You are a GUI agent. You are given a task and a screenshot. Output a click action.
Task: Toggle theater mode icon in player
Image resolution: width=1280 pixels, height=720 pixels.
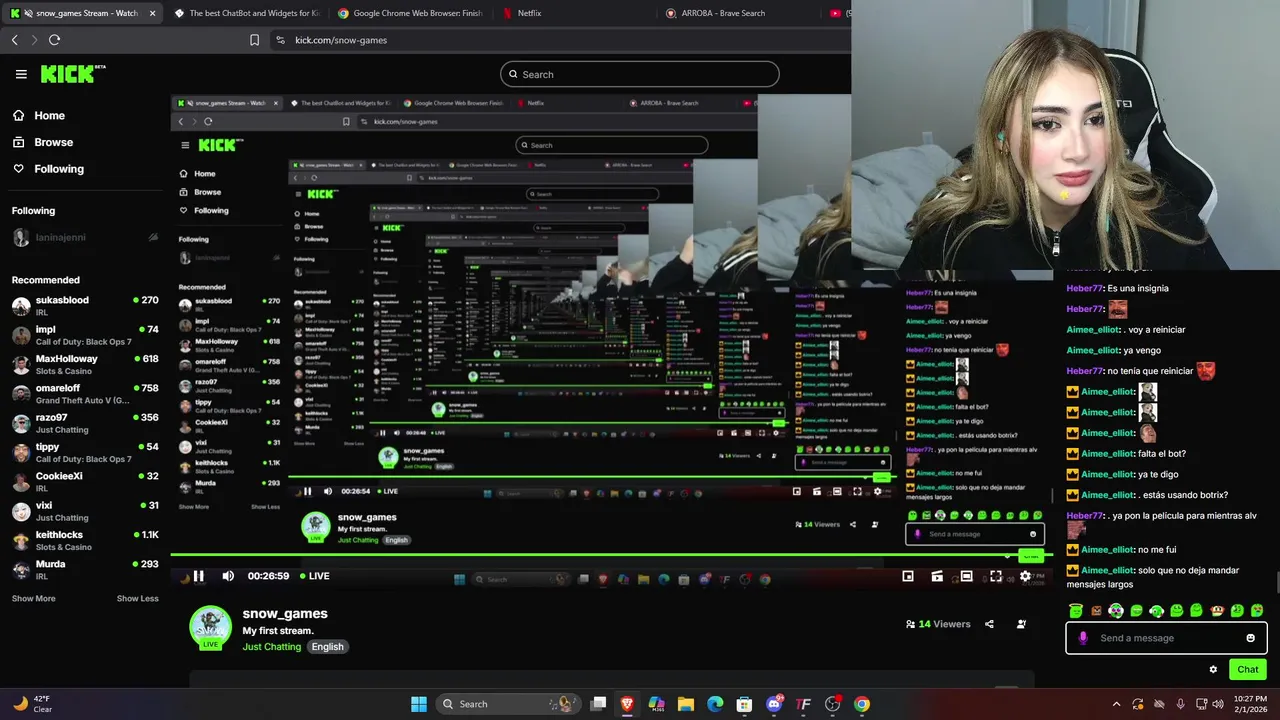click(966, 576)
